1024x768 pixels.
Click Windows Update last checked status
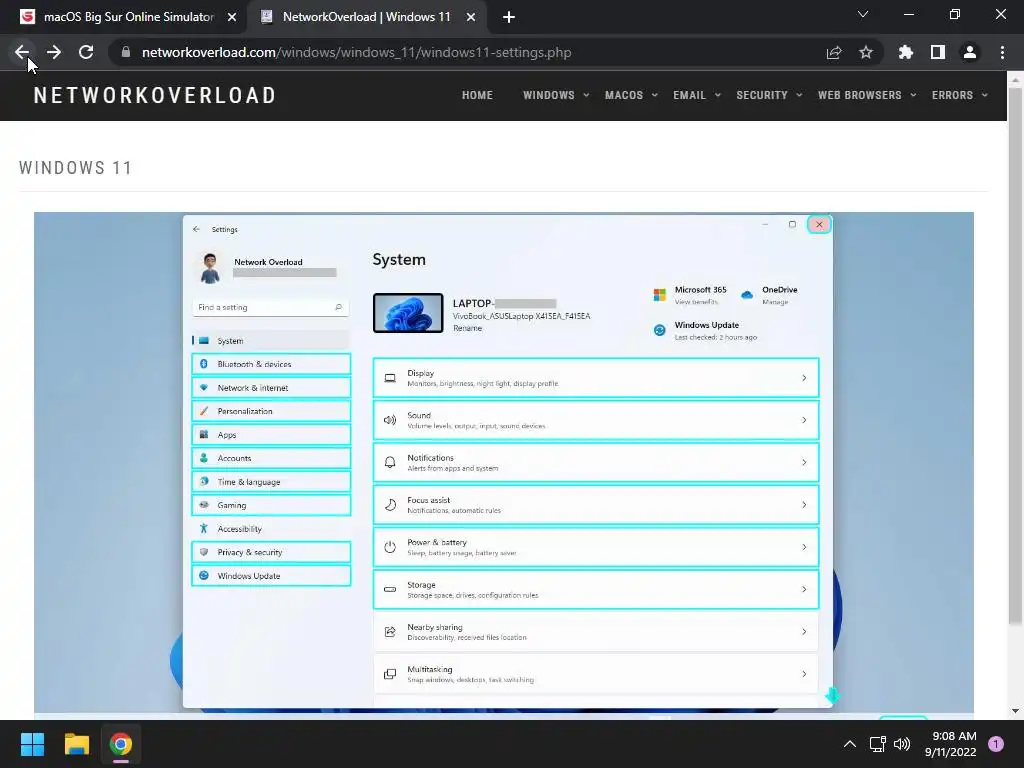pyautogui.click(x=705, y=330)
